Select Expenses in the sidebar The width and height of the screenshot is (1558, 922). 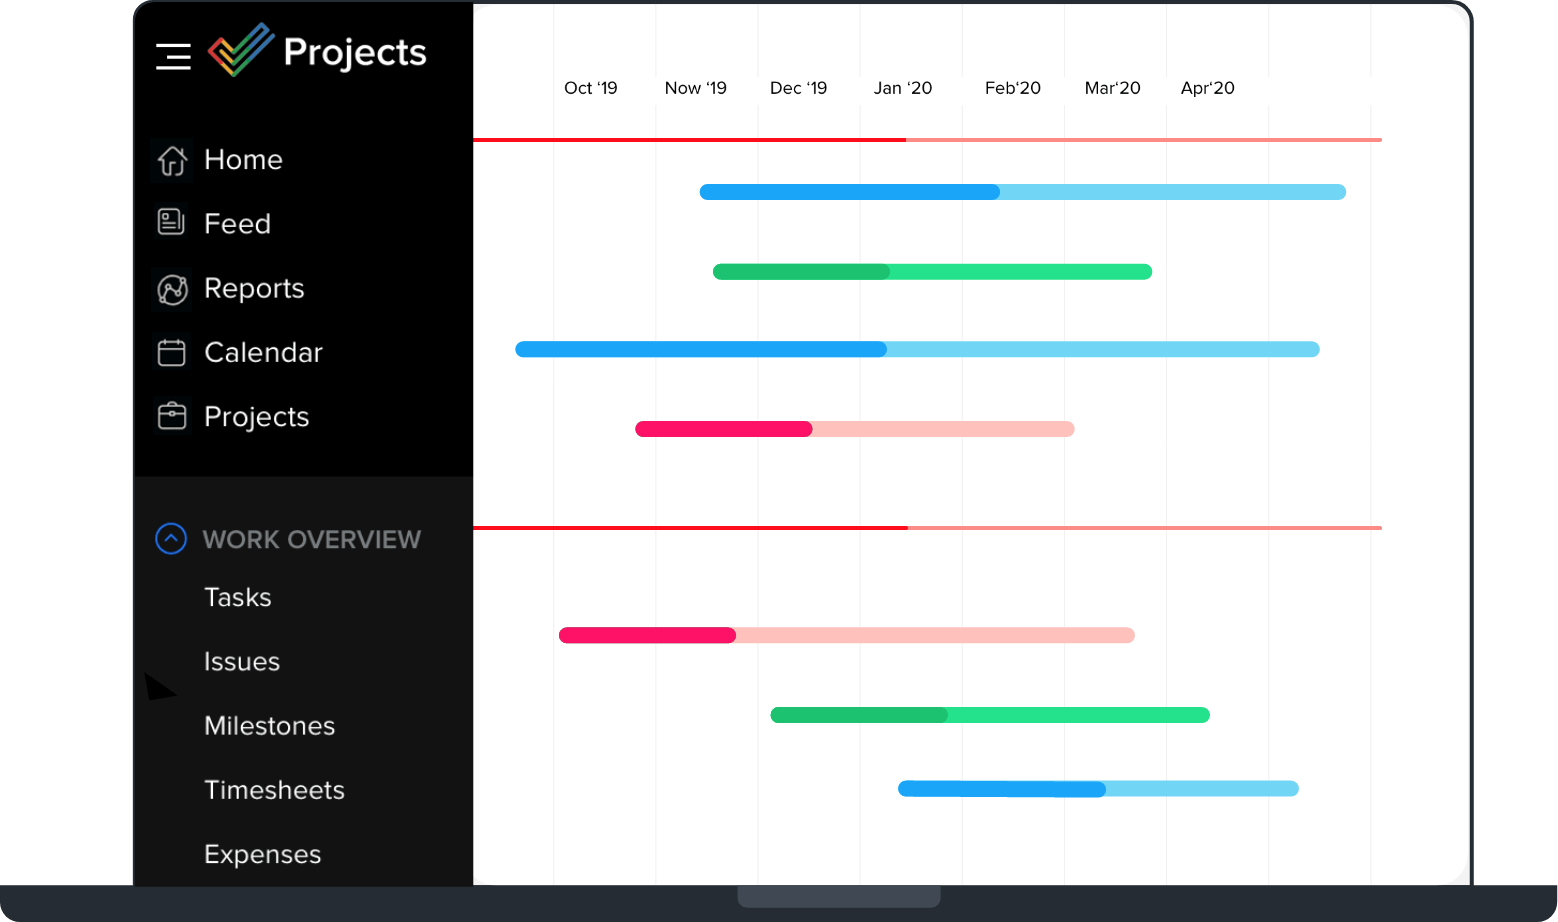click(x=262, y=854)
